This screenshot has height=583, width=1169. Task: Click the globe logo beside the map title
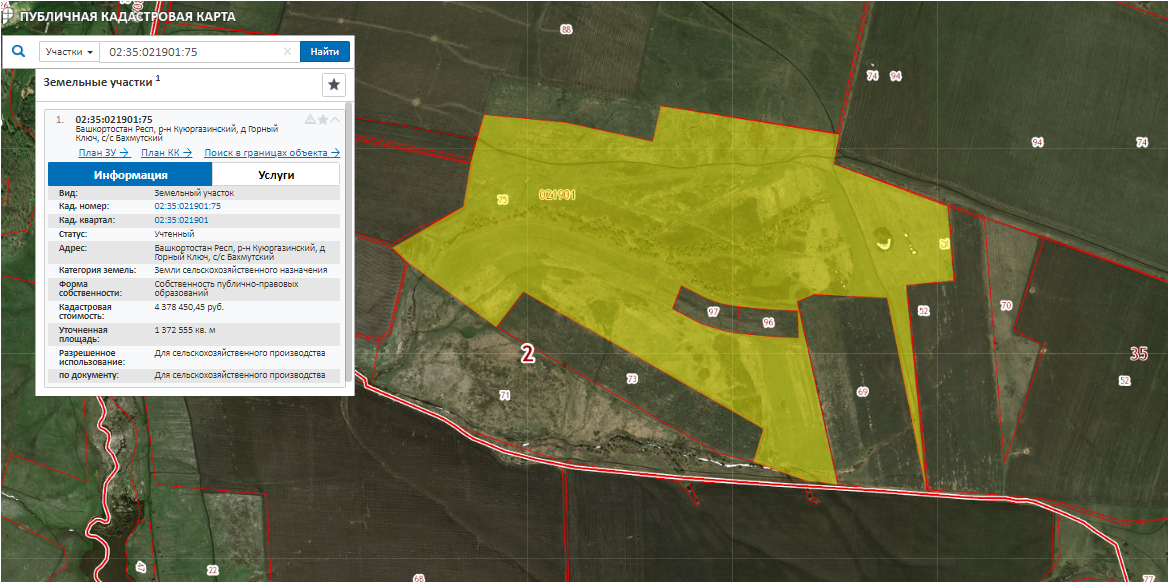pyautogui.click(x=9, y=16)
